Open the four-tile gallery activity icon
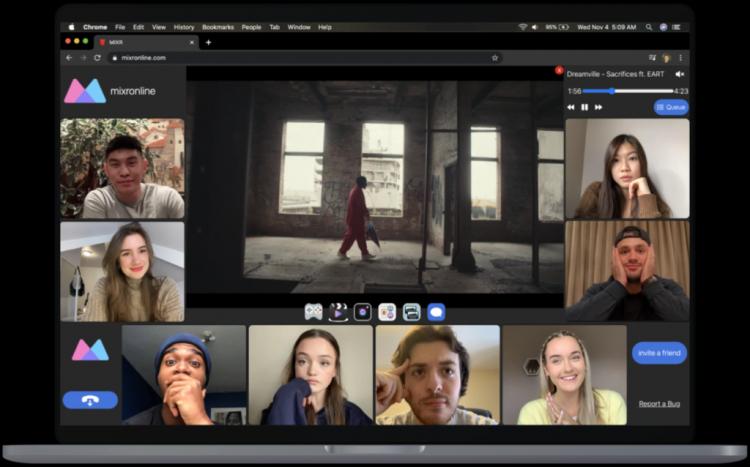The height and width of the screenshot is (467, 750). [387, 312]
